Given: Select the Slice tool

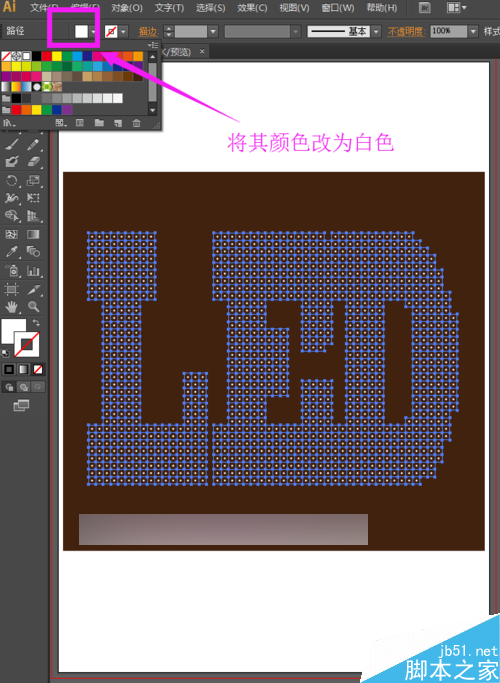Looking at the screenshot, I should 34,289.
